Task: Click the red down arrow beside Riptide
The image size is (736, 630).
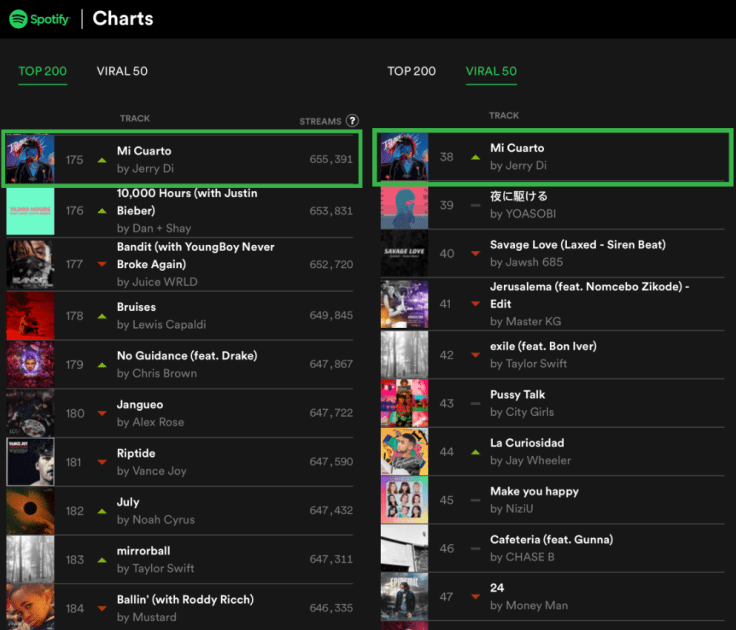Action: (x=102, y=462)
